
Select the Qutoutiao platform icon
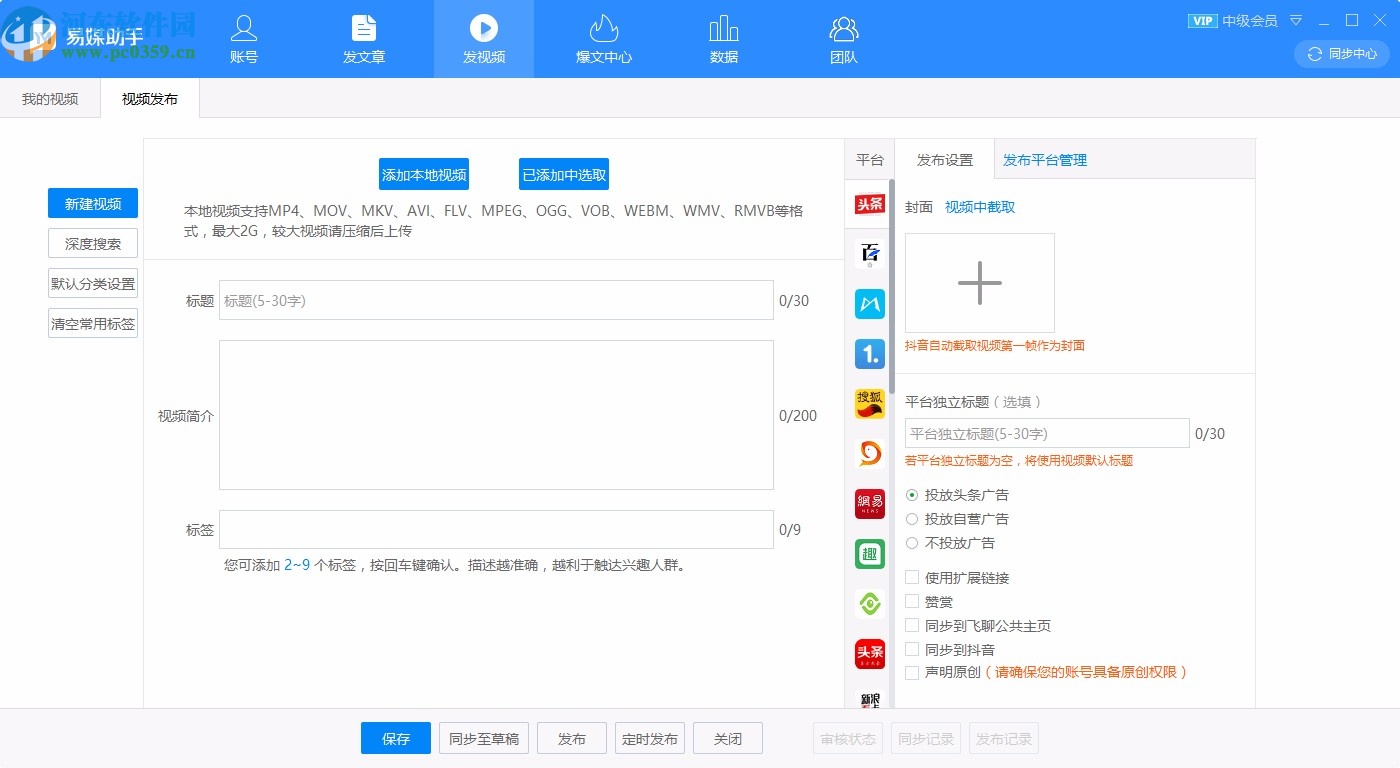(868, 553)
